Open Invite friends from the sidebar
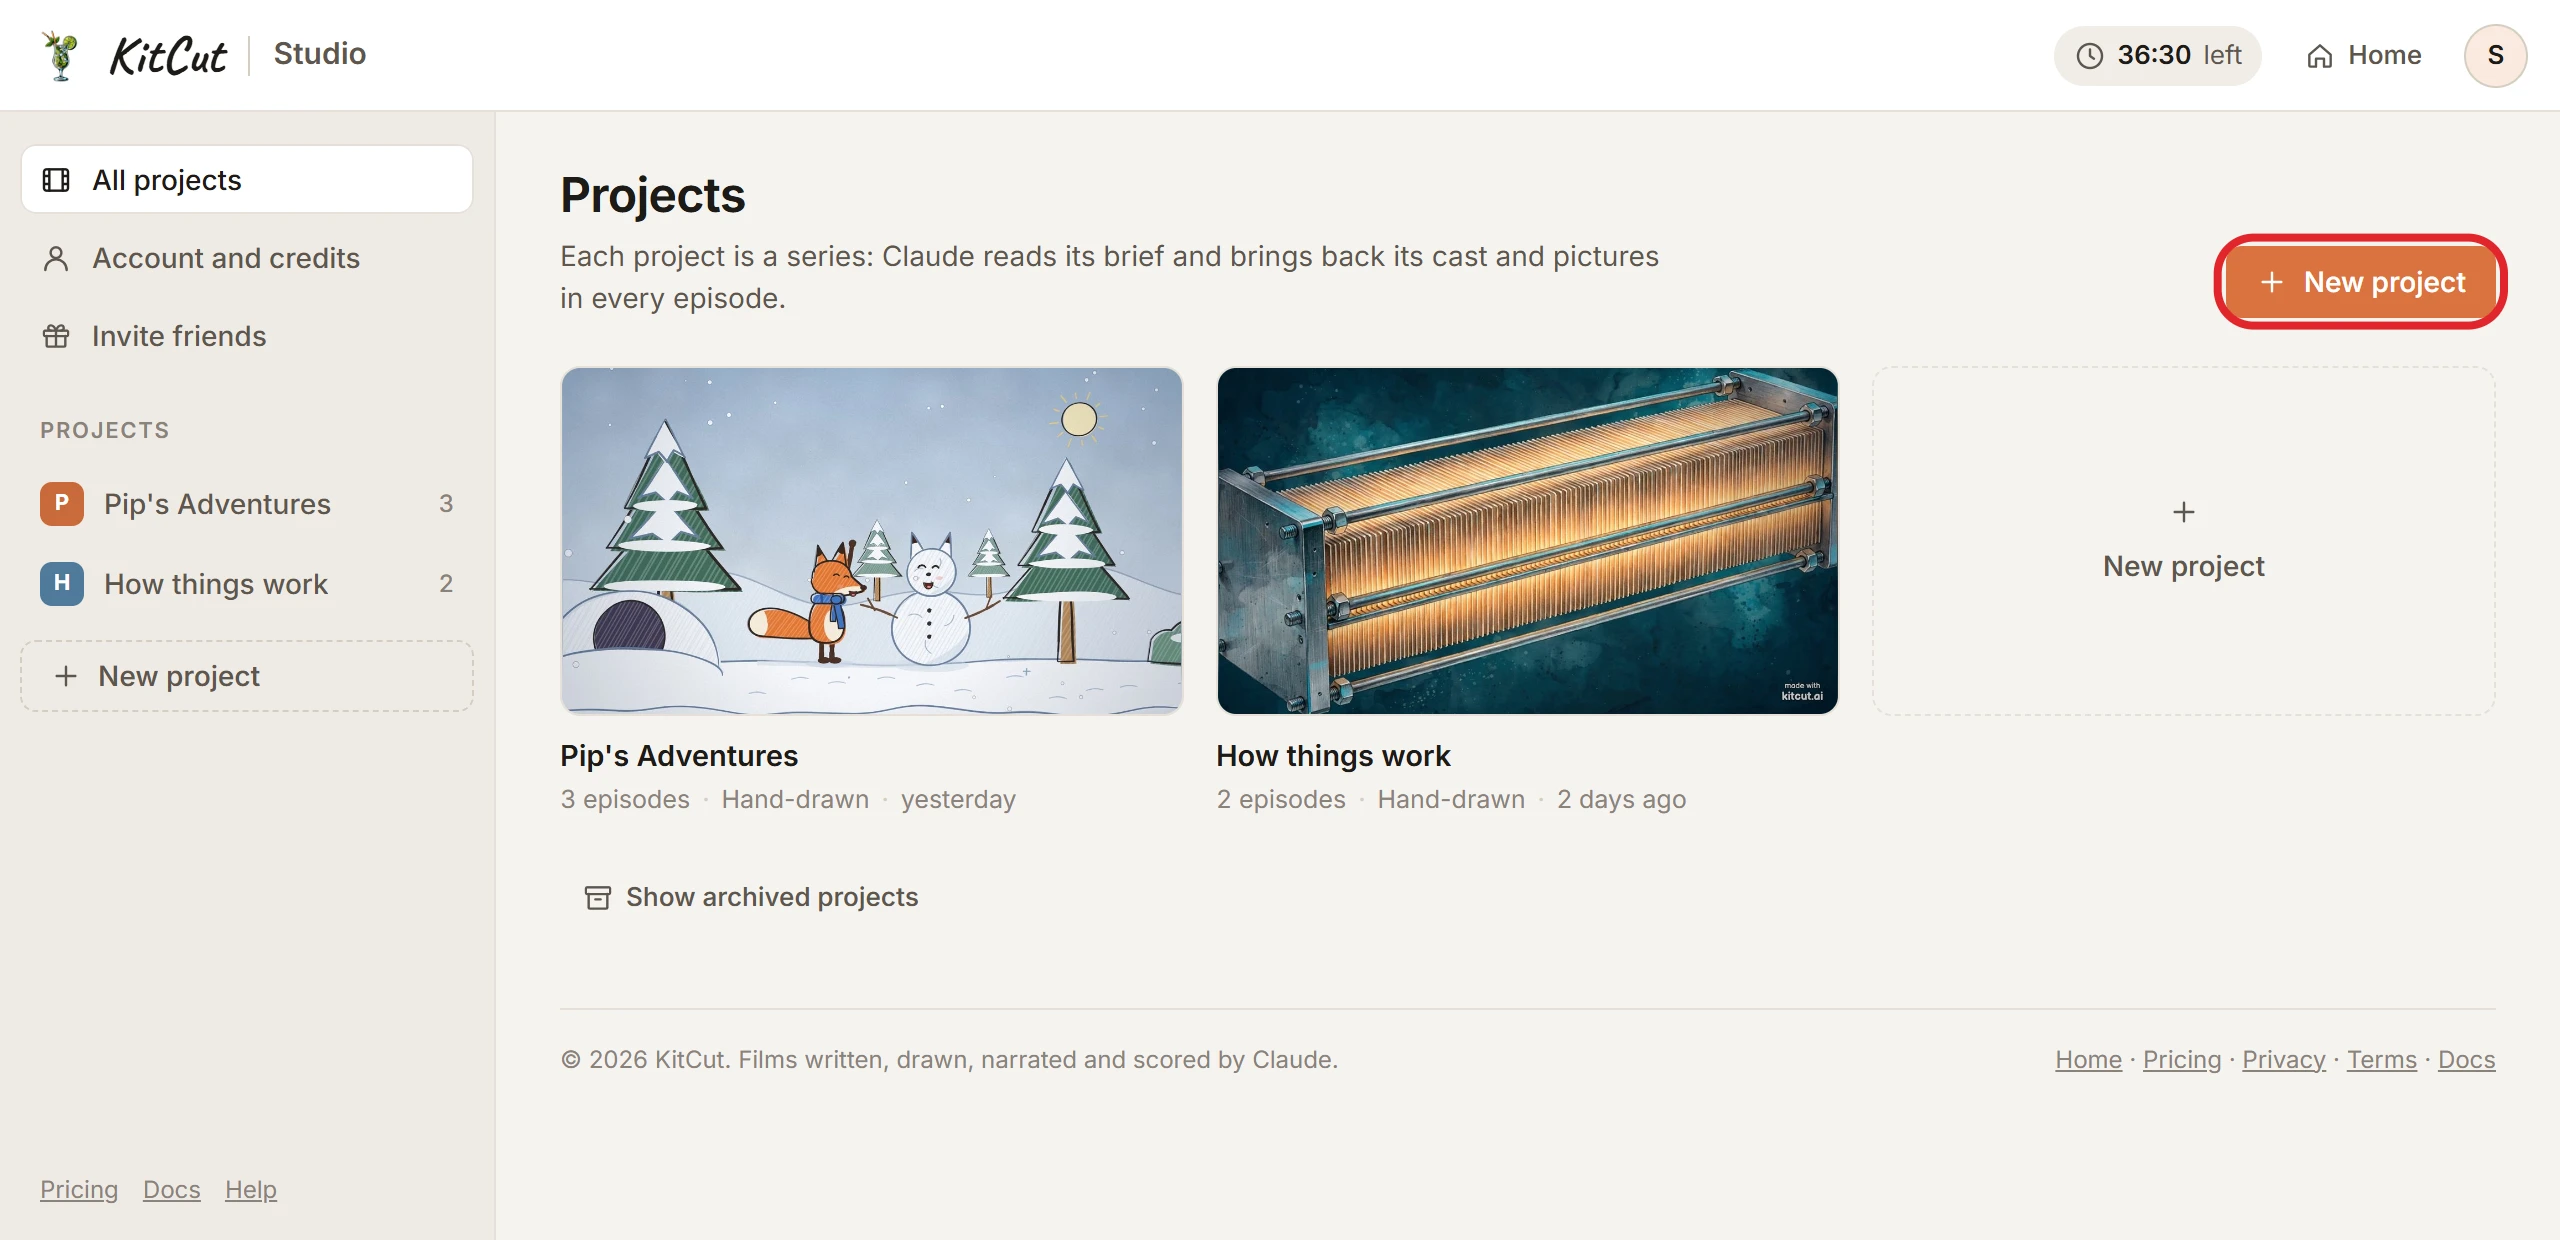The width and height of the screenshot is (2560, 1240). (247, 336)
